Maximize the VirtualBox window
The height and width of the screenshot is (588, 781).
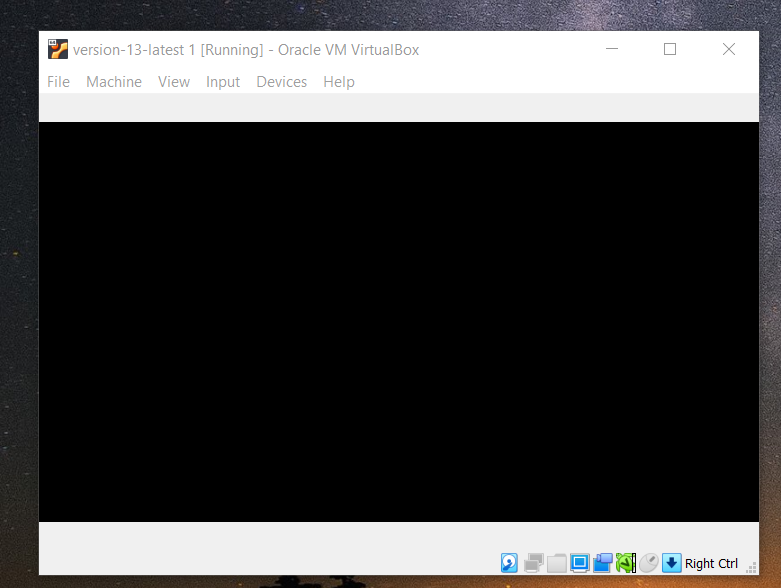pyautogui.click(x=670, y=49)
